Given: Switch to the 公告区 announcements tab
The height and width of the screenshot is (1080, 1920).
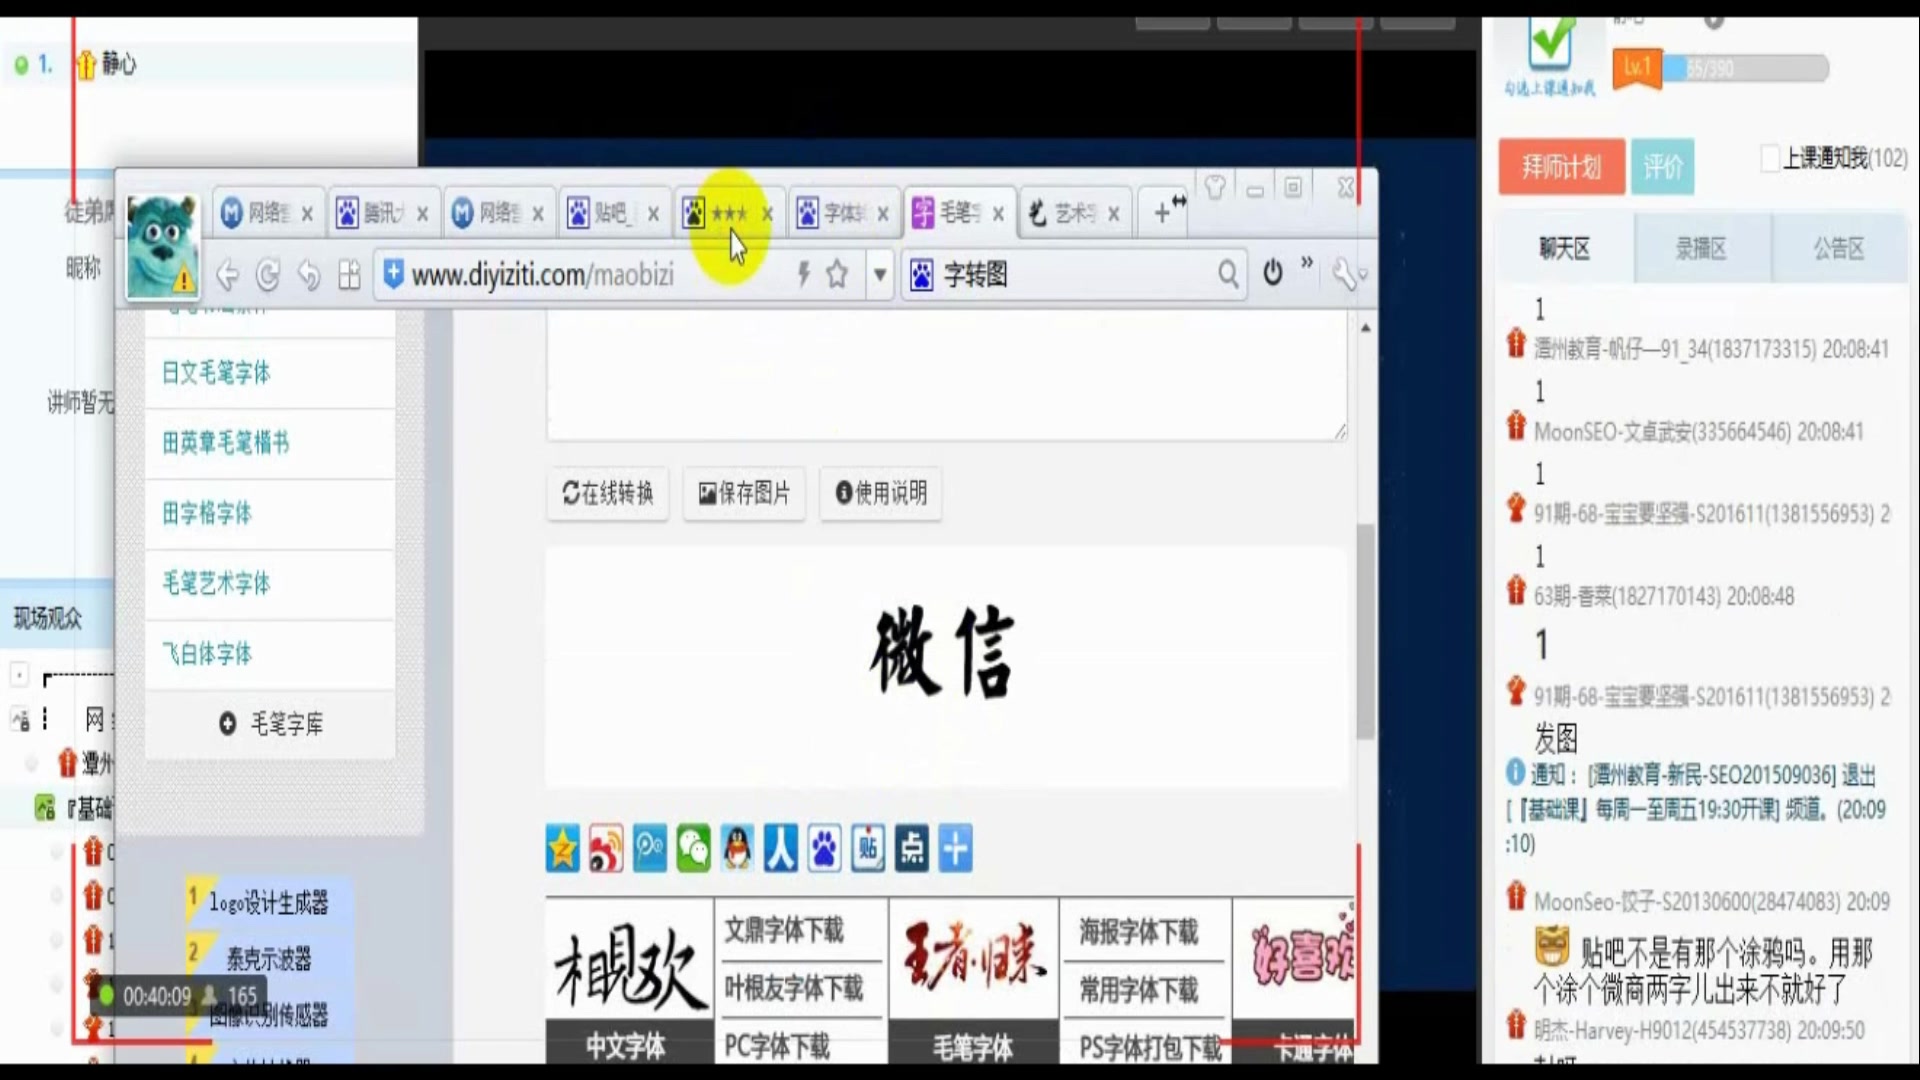Looking at the screenshot, I should (x=1840, y=249).
